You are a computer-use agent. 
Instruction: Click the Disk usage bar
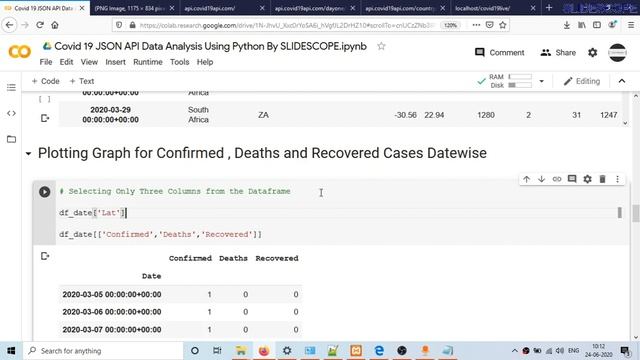520,85
